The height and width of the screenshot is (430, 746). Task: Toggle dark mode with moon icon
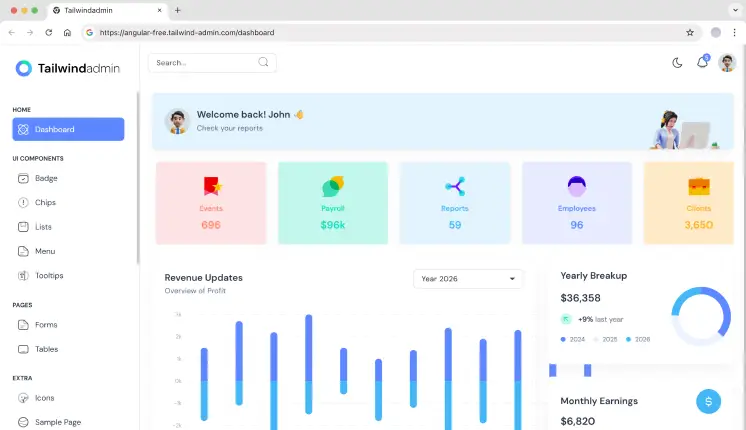[x=677, y=63]
